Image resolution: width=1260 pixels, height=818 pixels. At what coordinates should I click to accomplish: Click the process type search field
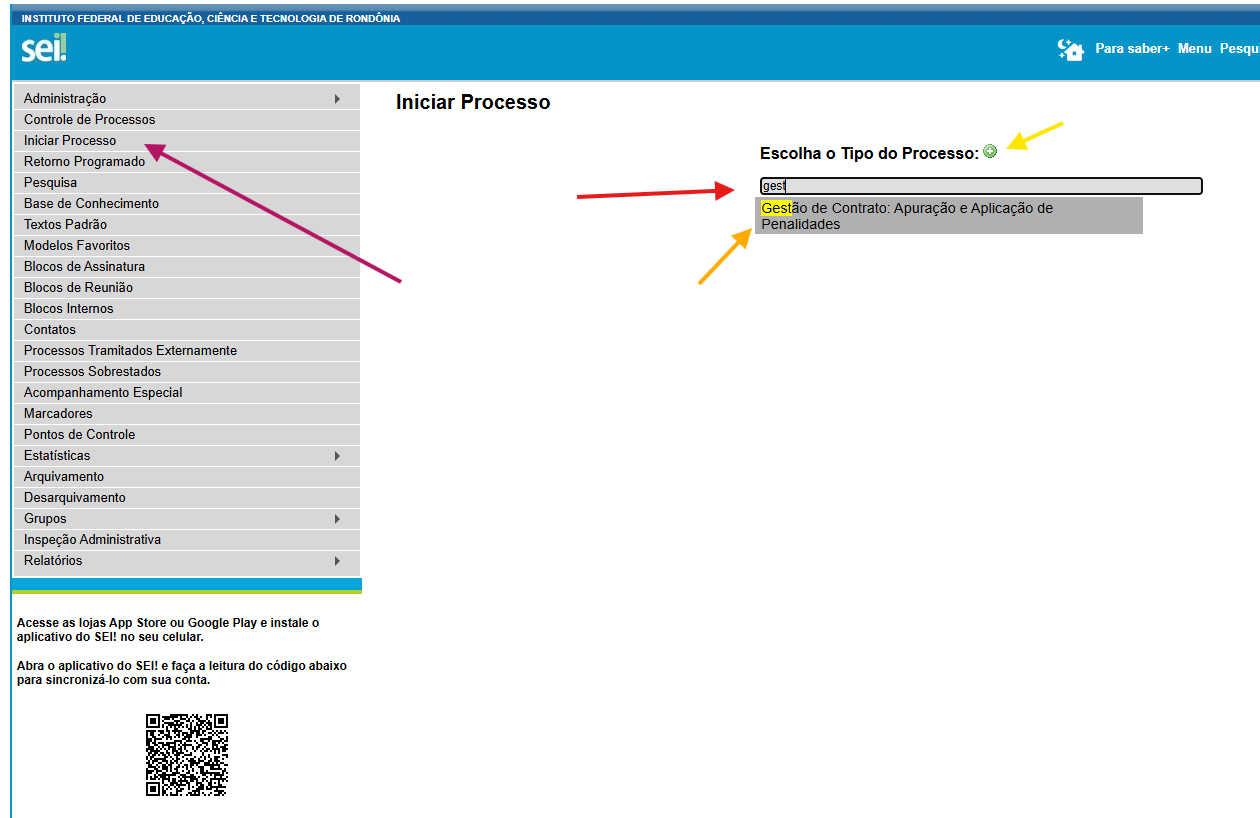click(980, 186)
